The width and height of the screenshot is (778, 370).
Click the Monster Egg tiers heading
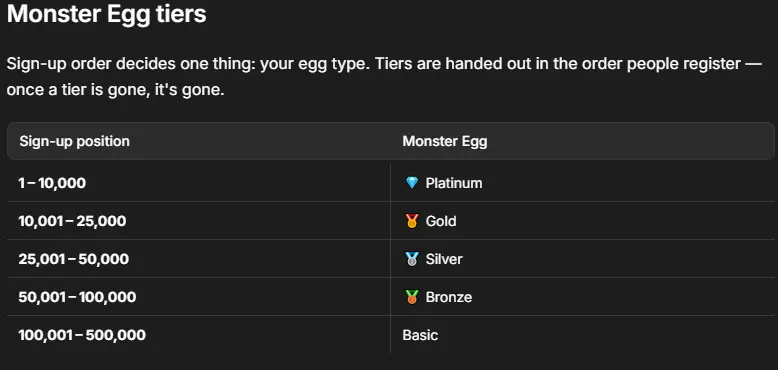[x=107, y=14]
